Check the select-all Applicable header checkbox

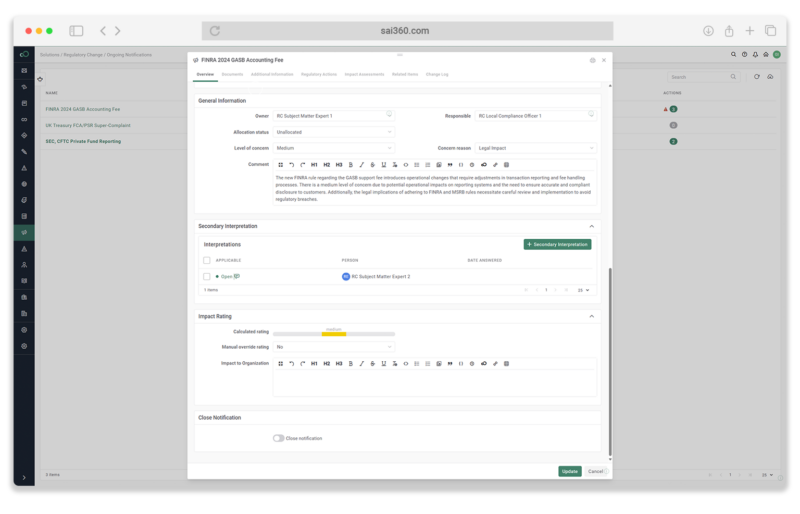(207, 260)
